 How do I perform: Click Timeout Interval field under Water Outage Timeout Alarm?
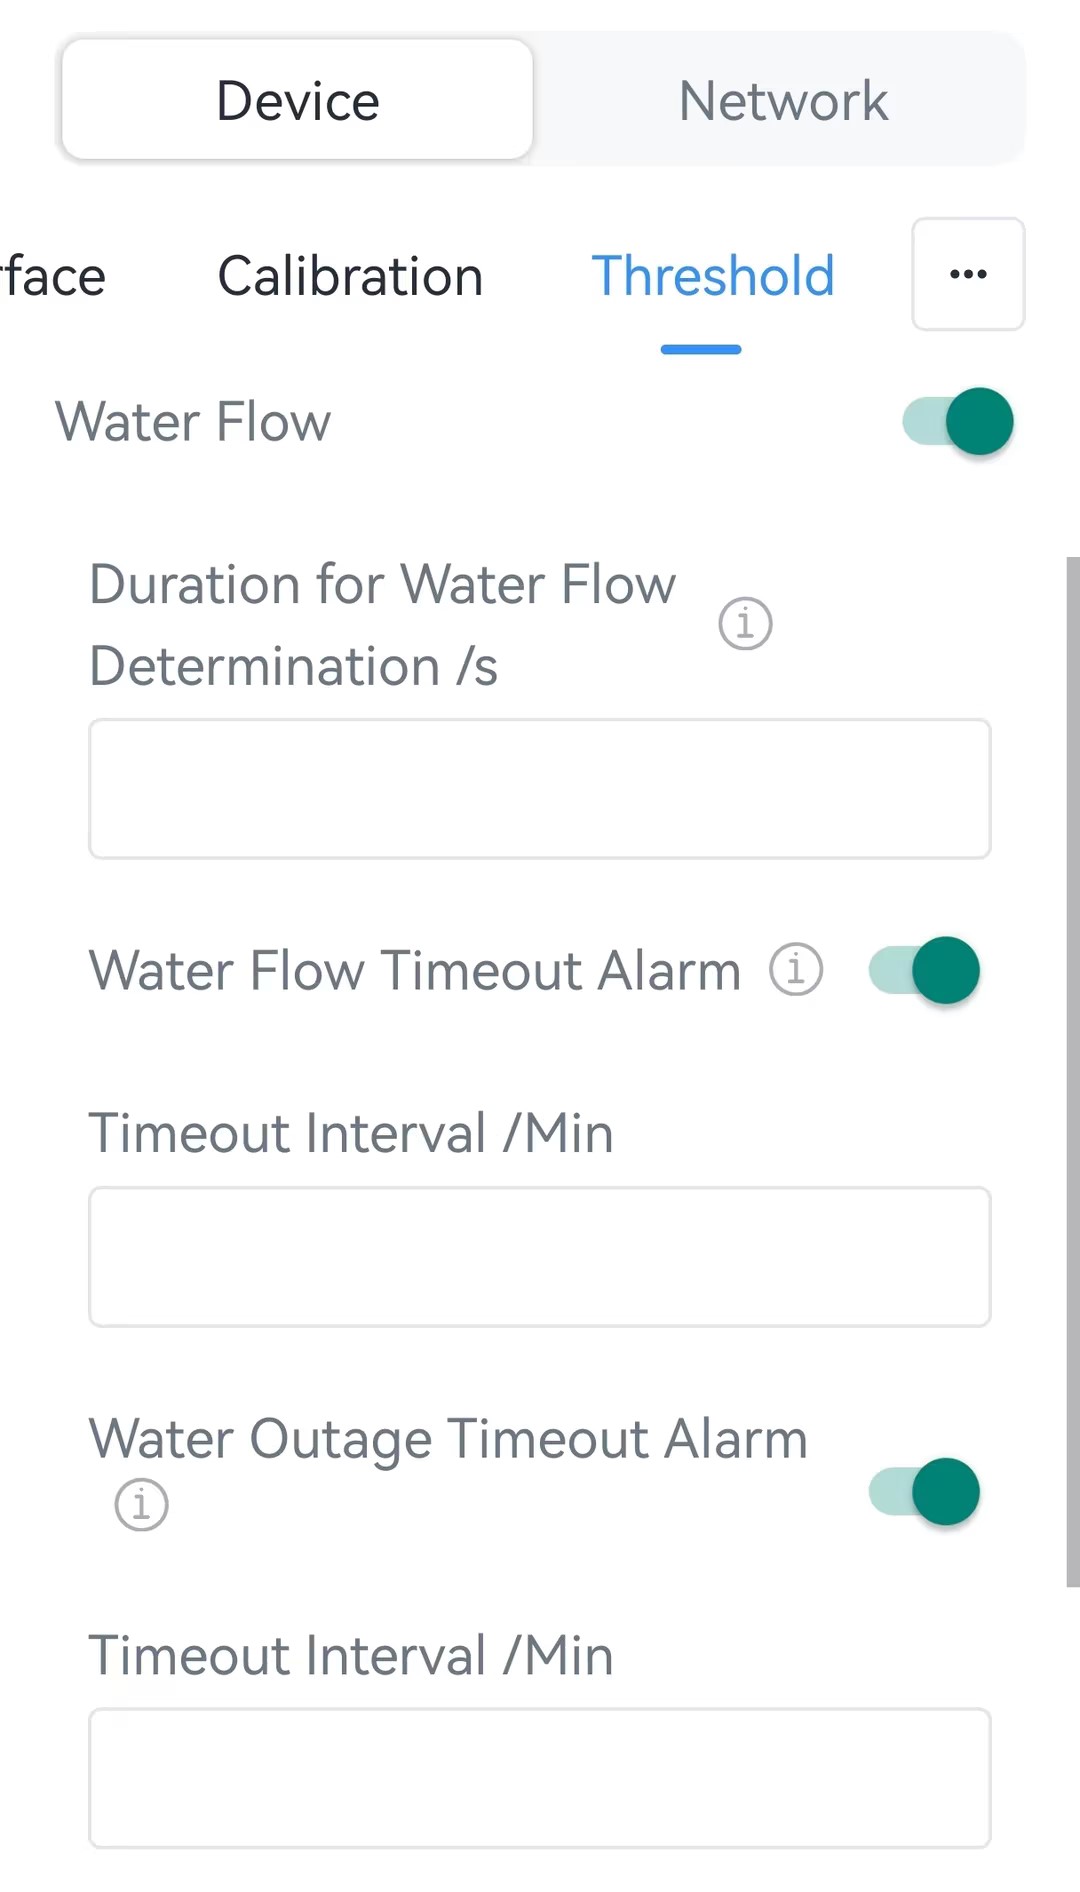click(x=540, y=1778)
